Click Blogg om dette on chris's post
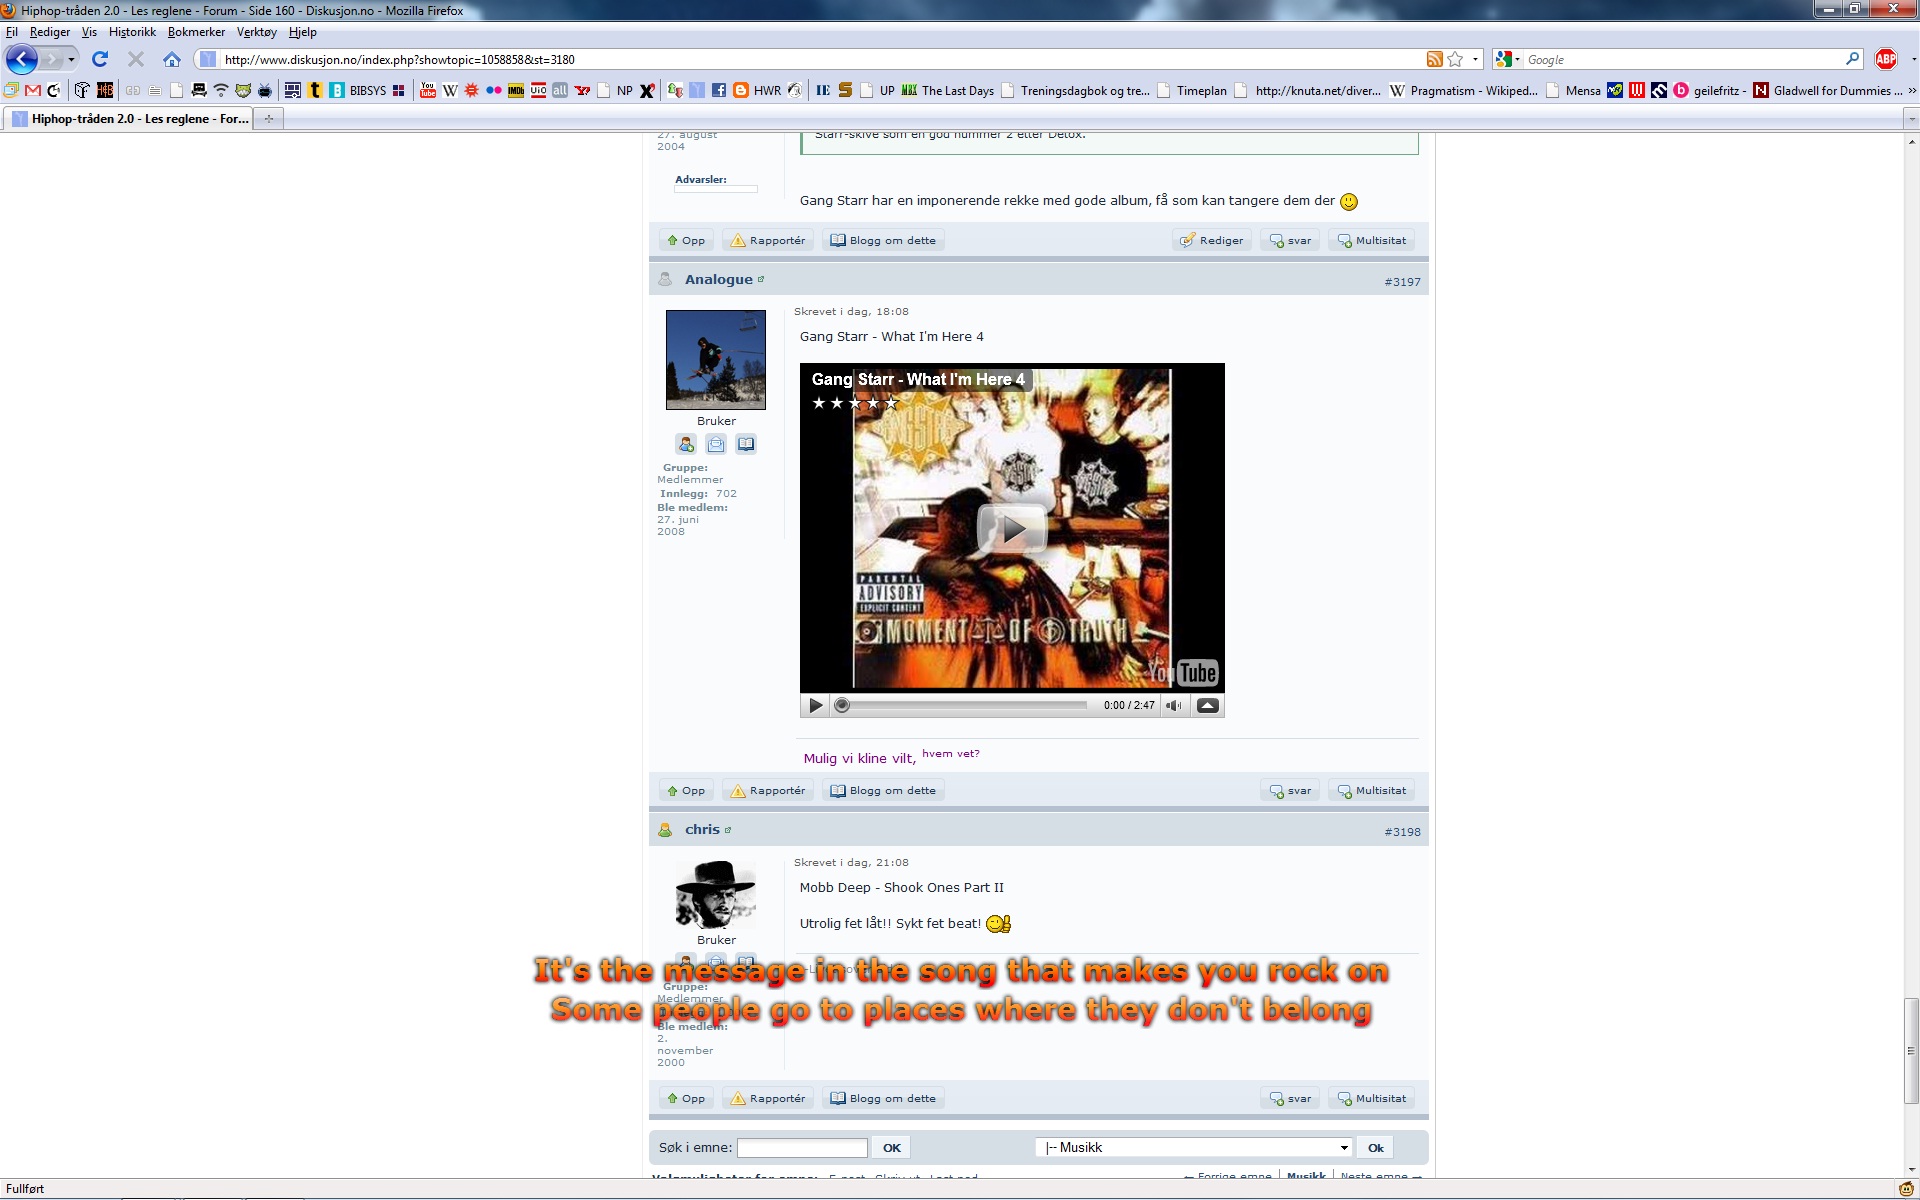The width and height of the screenshot is (1920, 1200). click(883, 1099)
